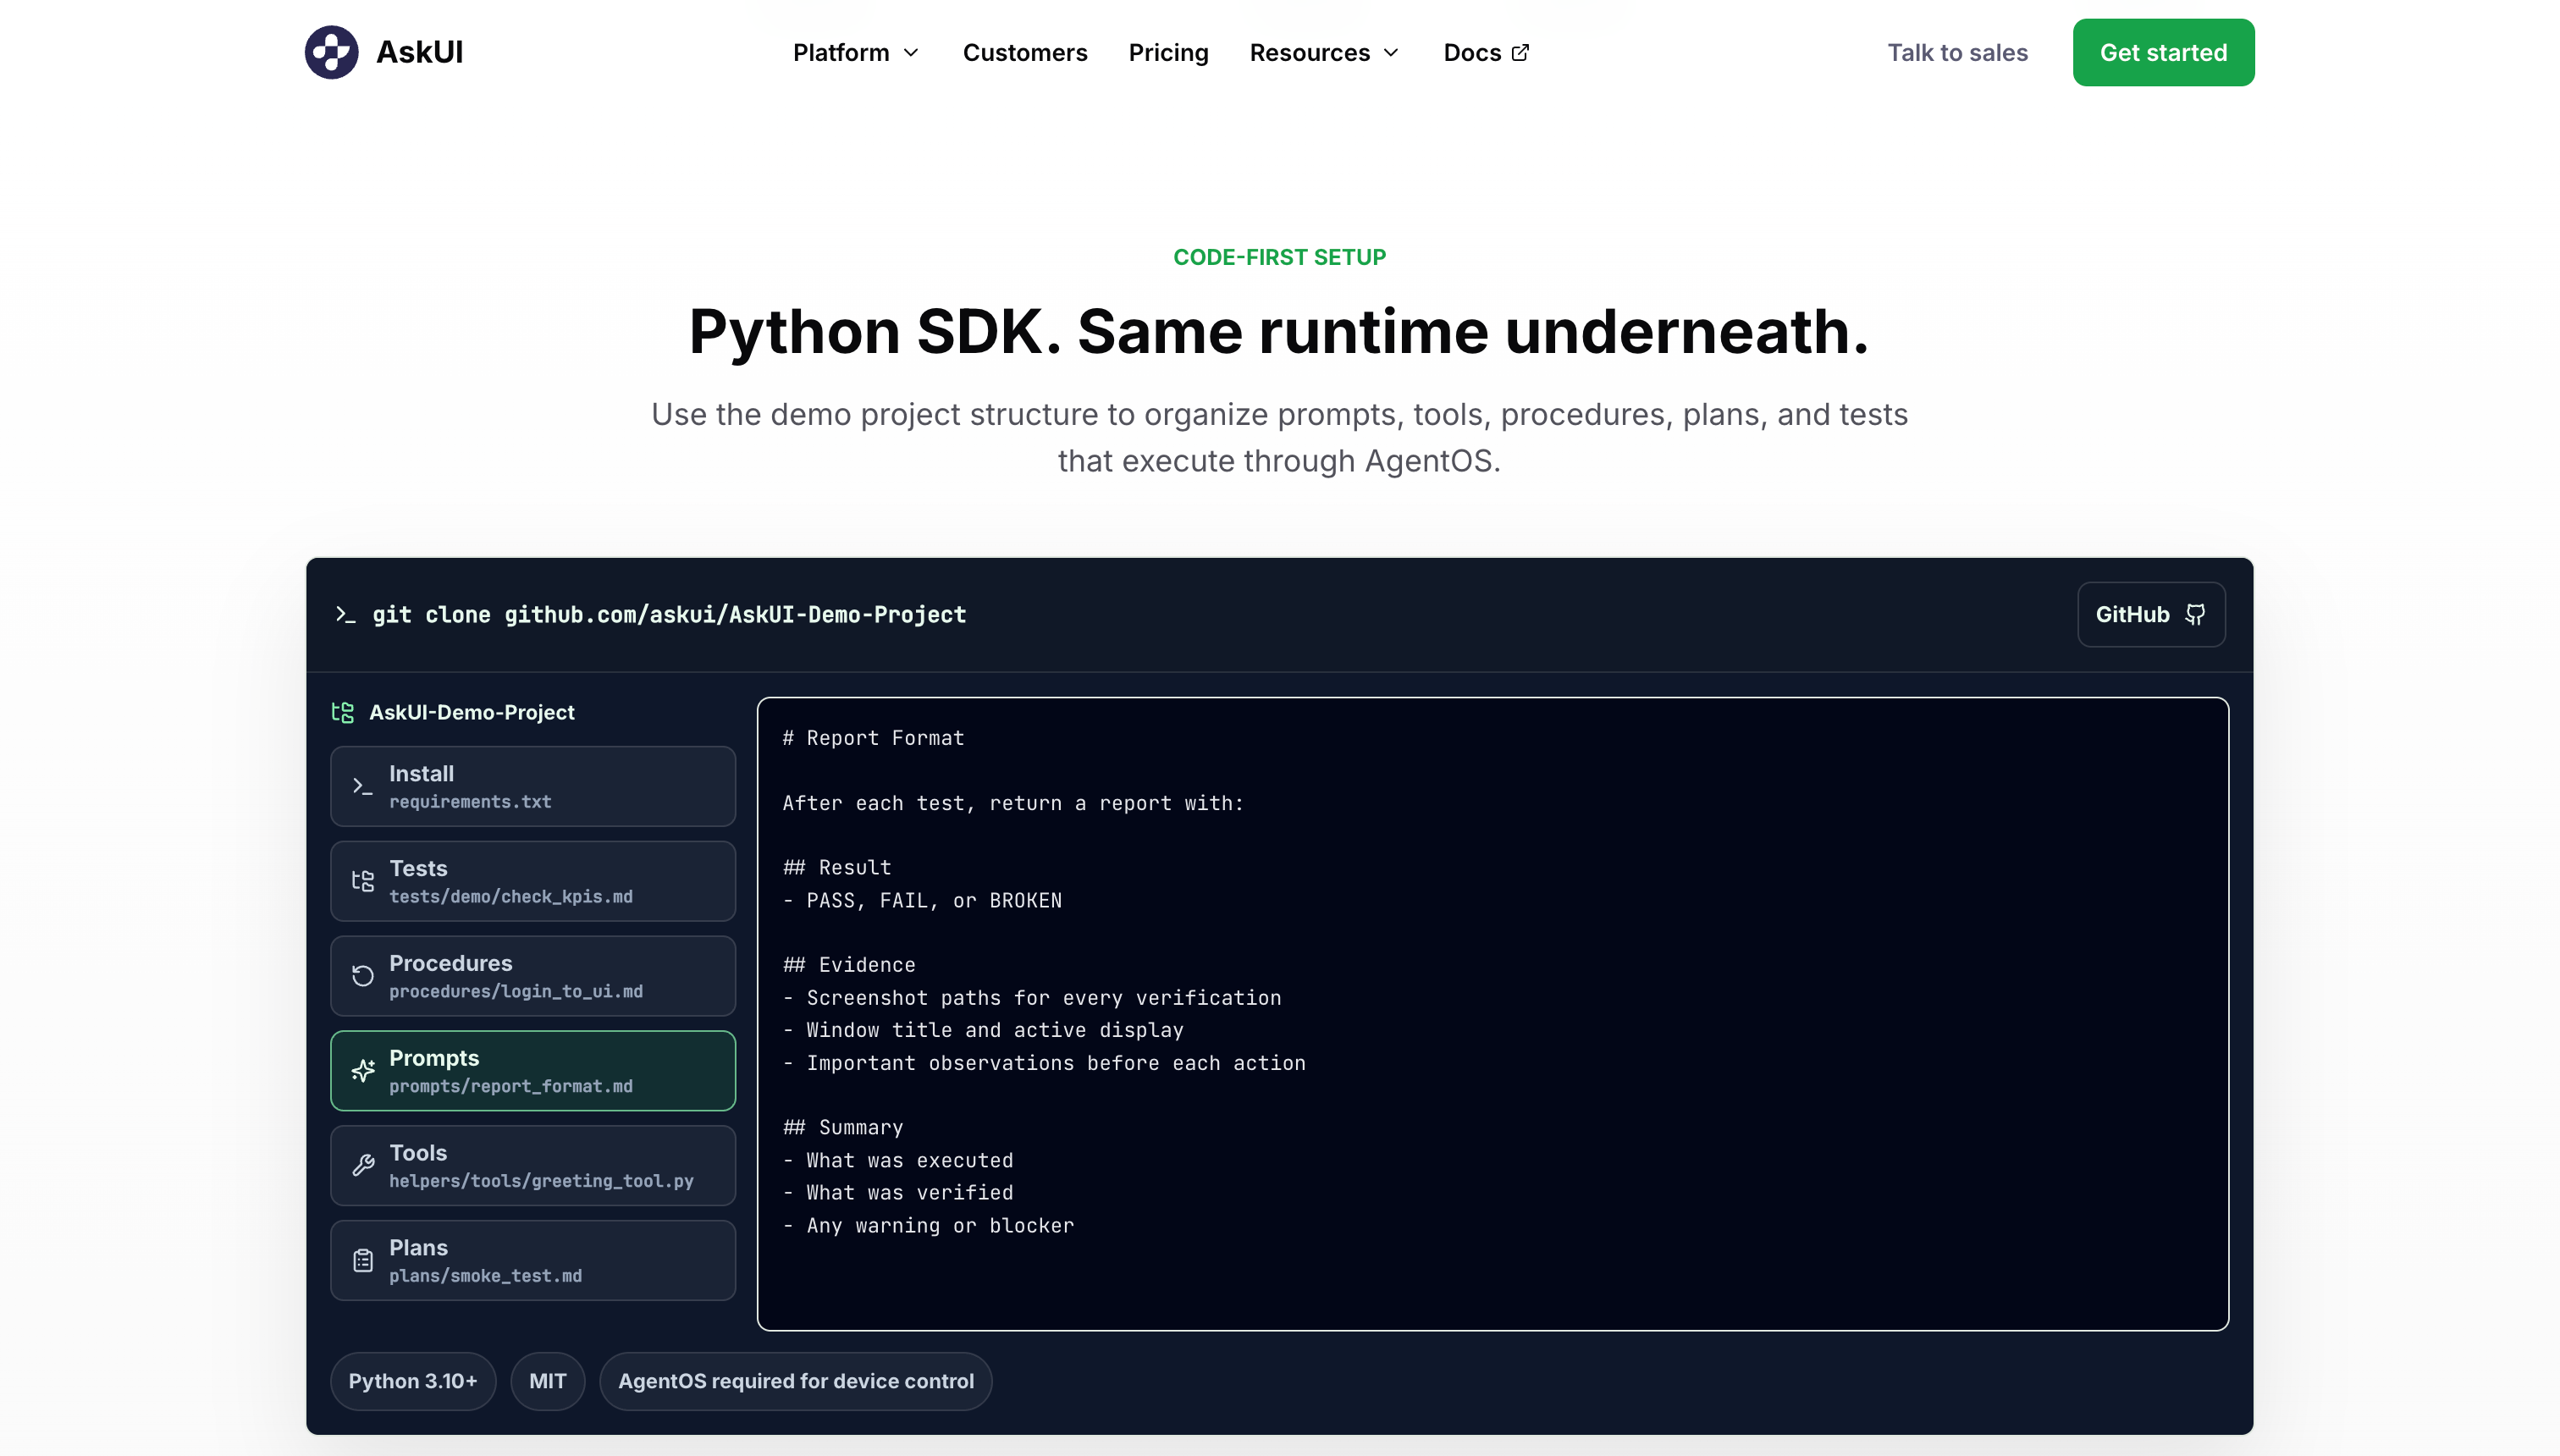Click the GitHub button
This screenshot has height=1456, width=2560.
2151,614
